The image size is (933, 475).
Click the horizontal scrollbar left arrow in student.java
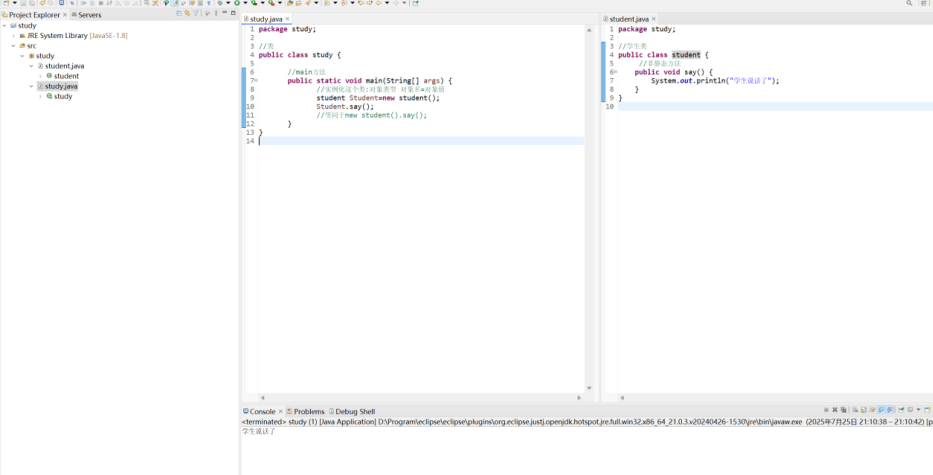pyautogui.click(x=622, y=397)
